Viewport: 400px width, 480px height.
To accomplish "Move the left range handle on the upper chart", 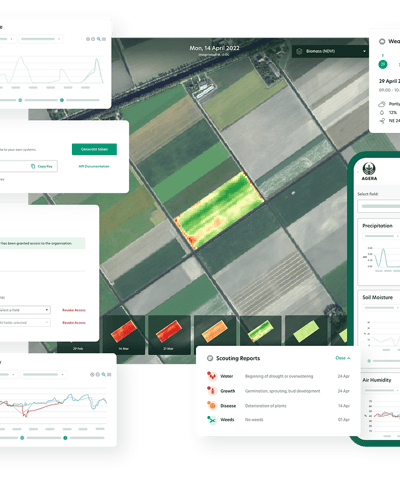I will point(20,100).
